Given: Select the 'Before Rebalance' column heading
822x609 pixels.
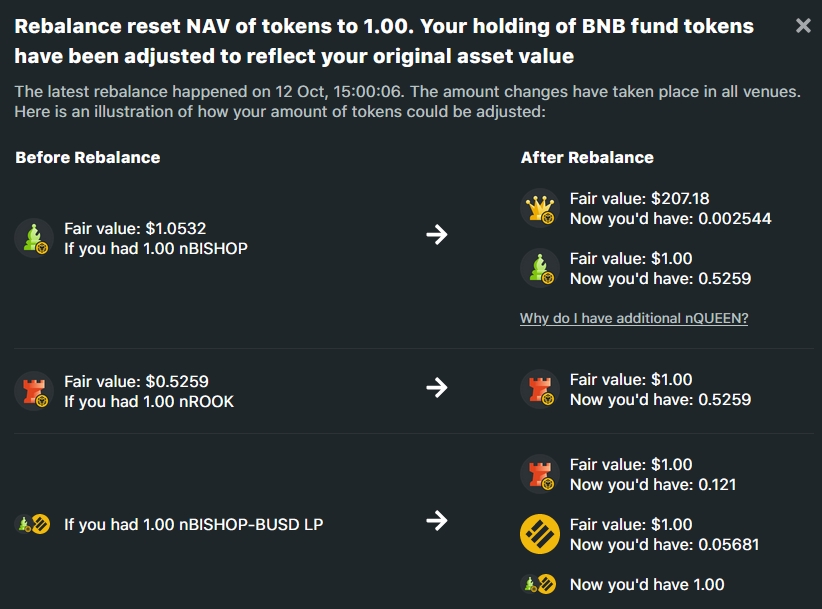Looking at the screenshot, I should [x=88, y=157].
